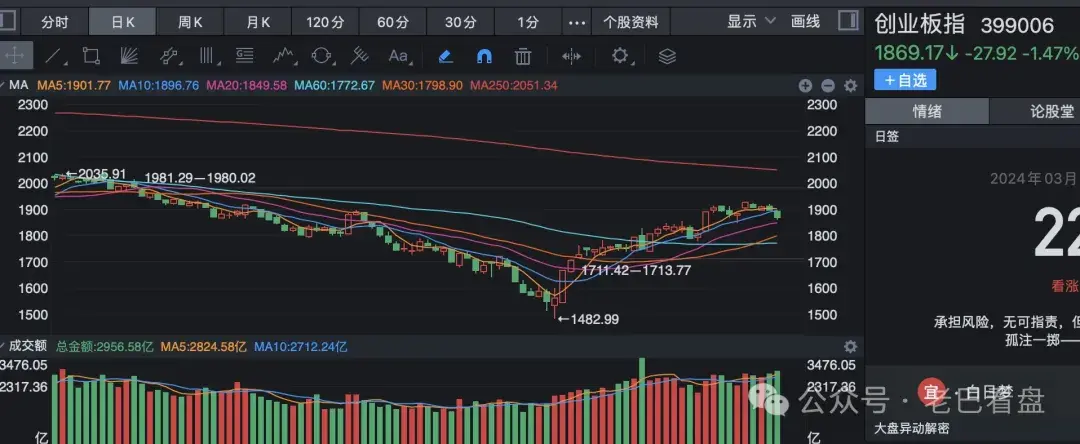Screen dimensions: 1080x444
Task: Toggle the crosshair cursor tool
Action: pos(17,56)
